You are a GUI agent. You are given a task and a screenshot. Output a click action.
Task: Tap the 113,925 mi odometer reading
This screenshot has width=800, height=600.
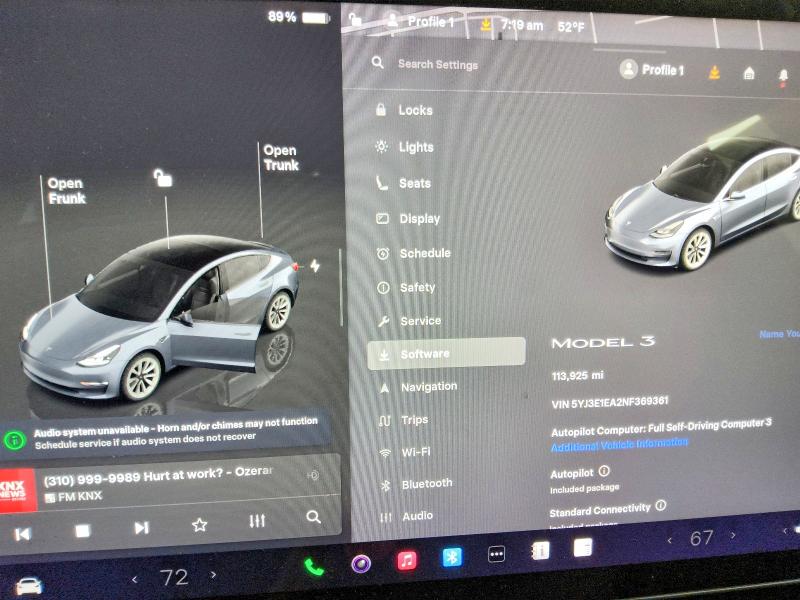click(x=578, y=376)
